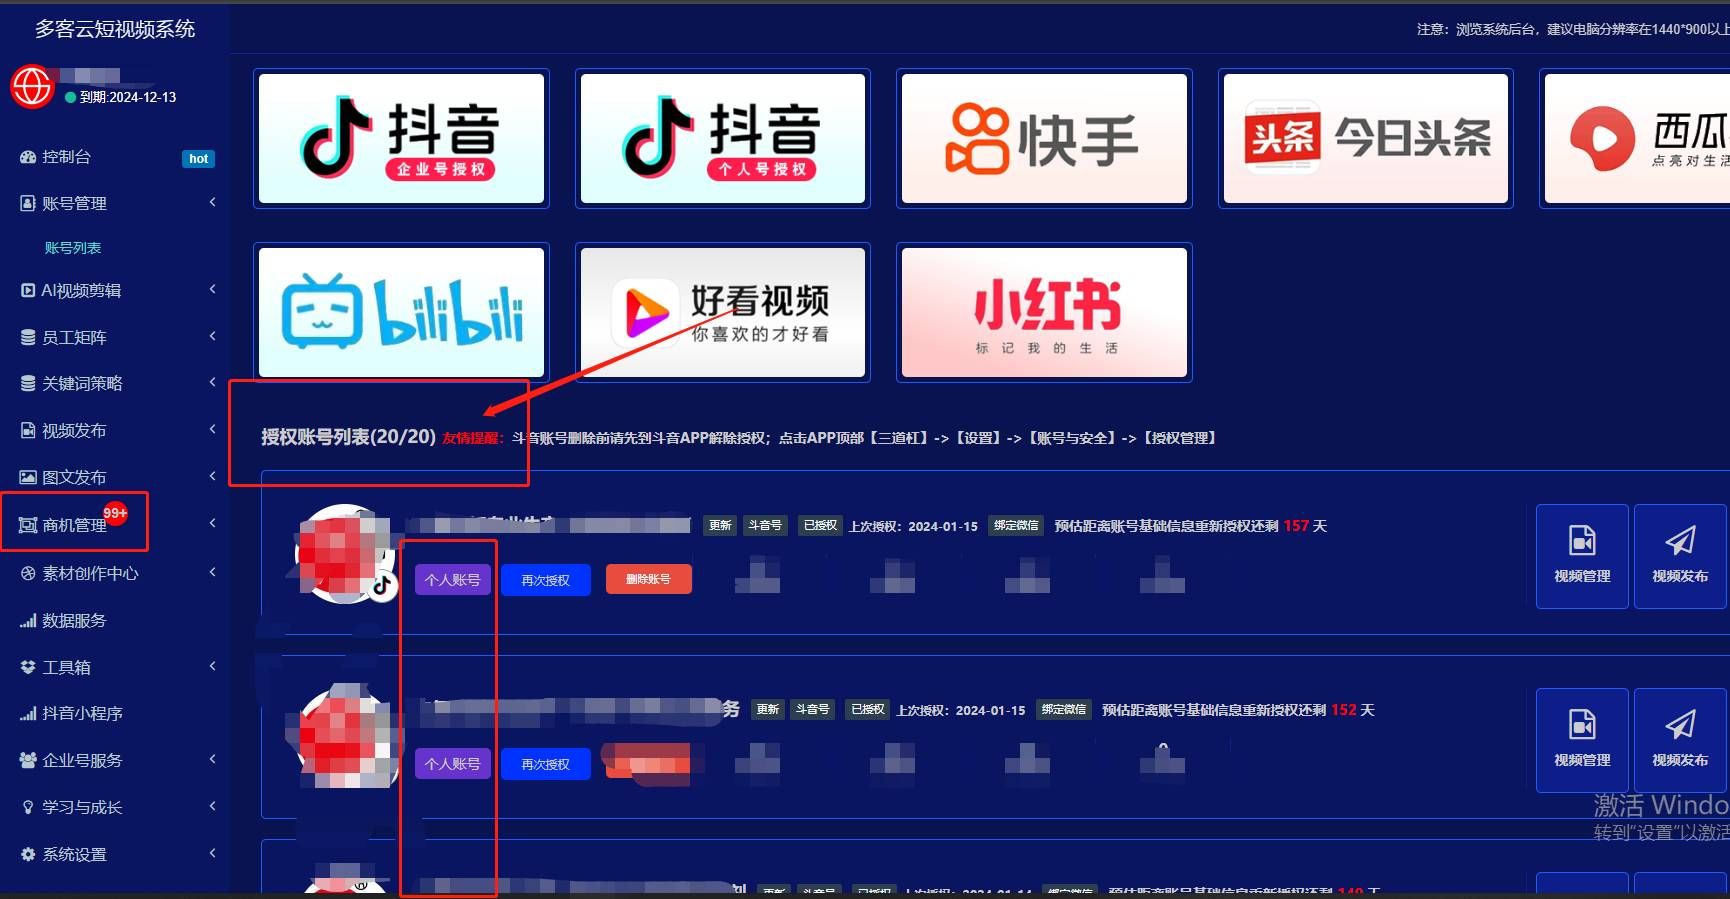Expand the 视频发布 sidebar chevron

pos(212,430)
